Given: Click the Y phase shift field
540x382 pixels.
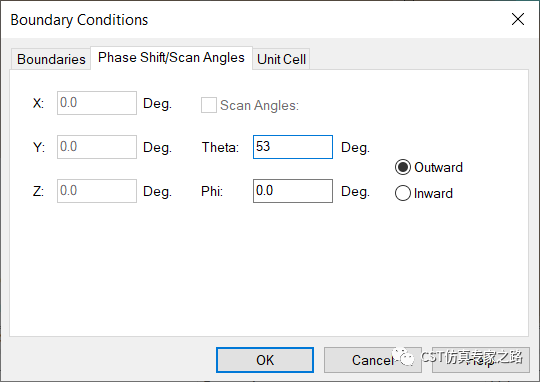Looking at the screenshot, I should click(97, 147).
